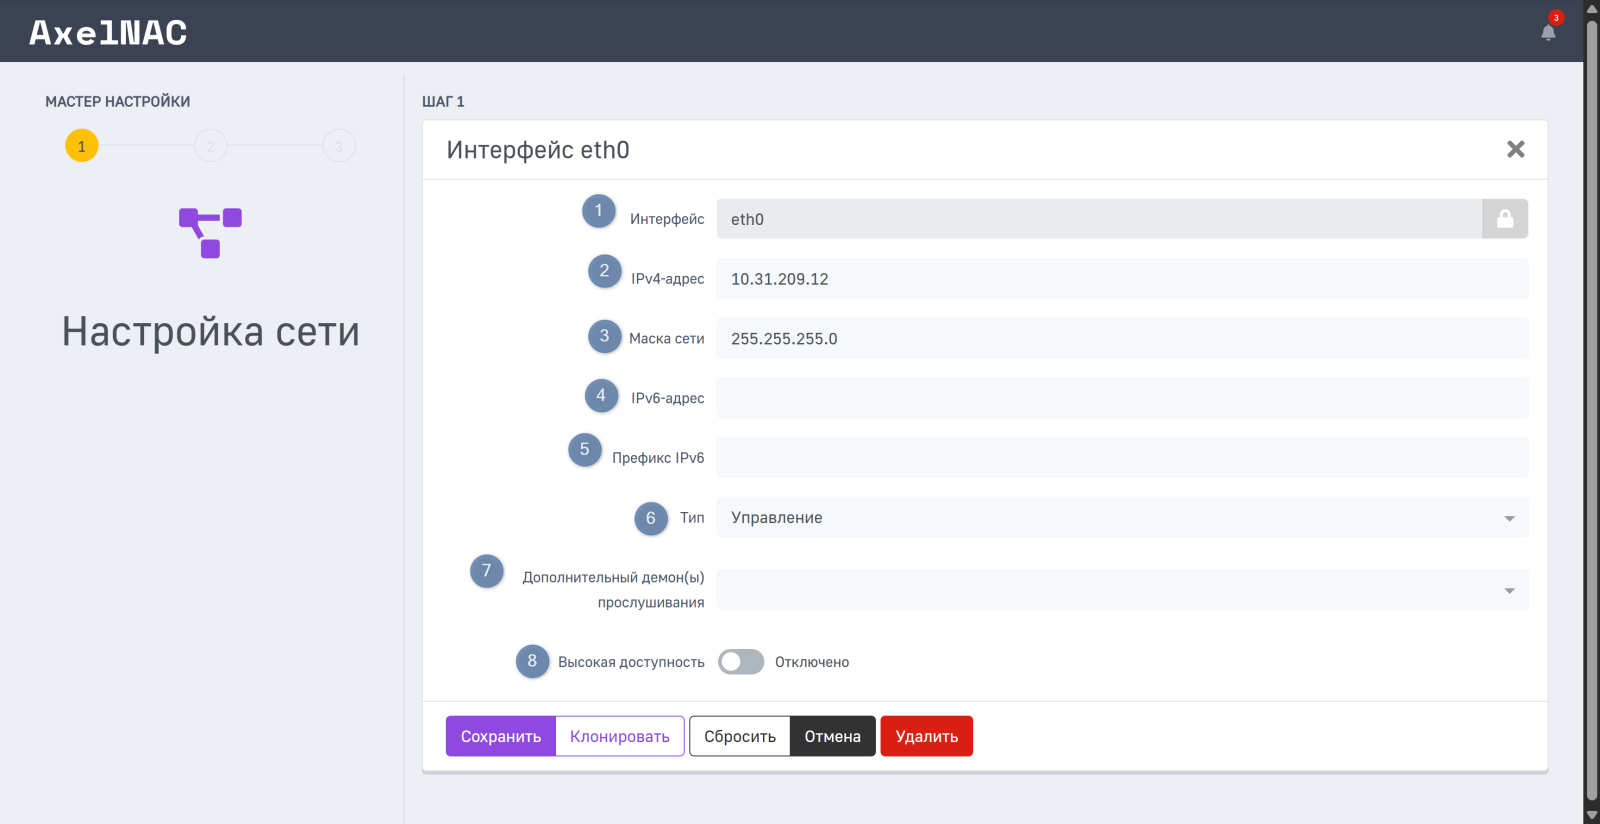Click numbered badge 8 next to Высокая доступность
Viewport: 1600px width, 824px height.
tap(532, 661)
